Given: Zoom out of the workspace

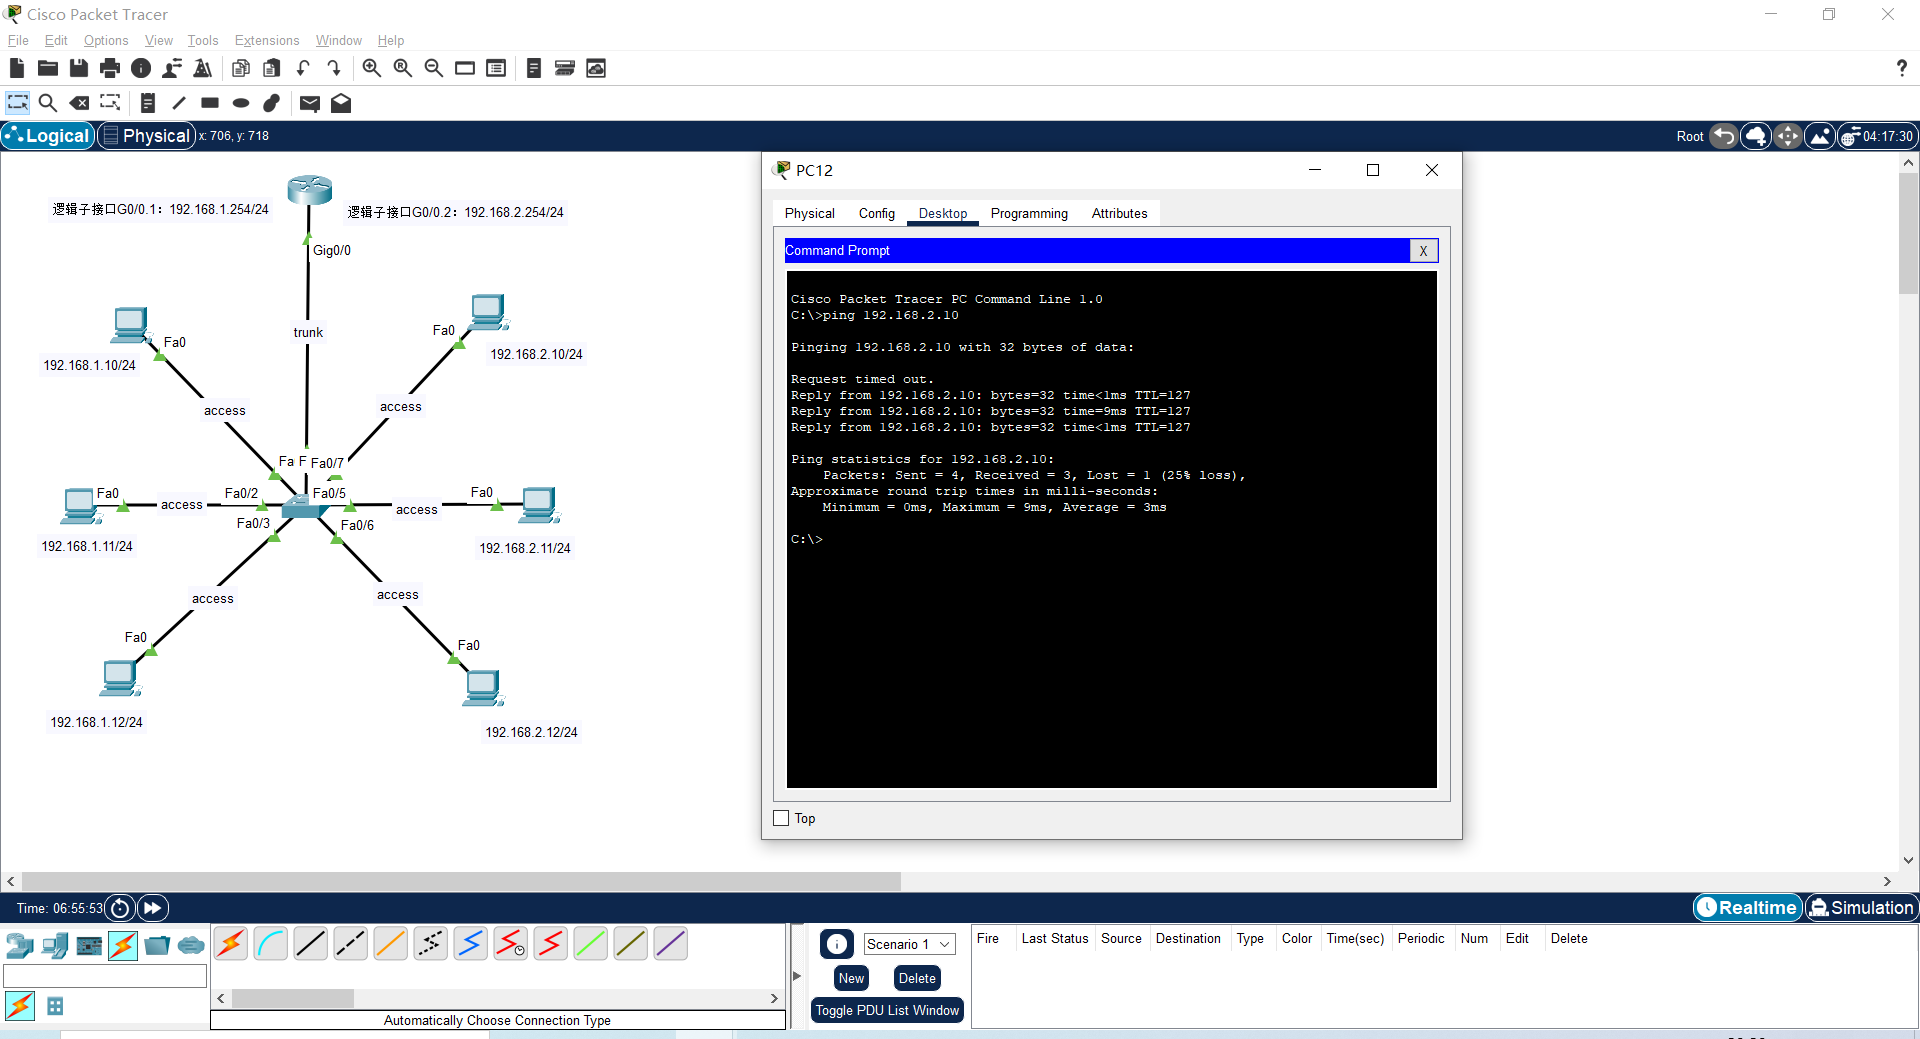Looking at the screenshot, I should click(434, 68).
